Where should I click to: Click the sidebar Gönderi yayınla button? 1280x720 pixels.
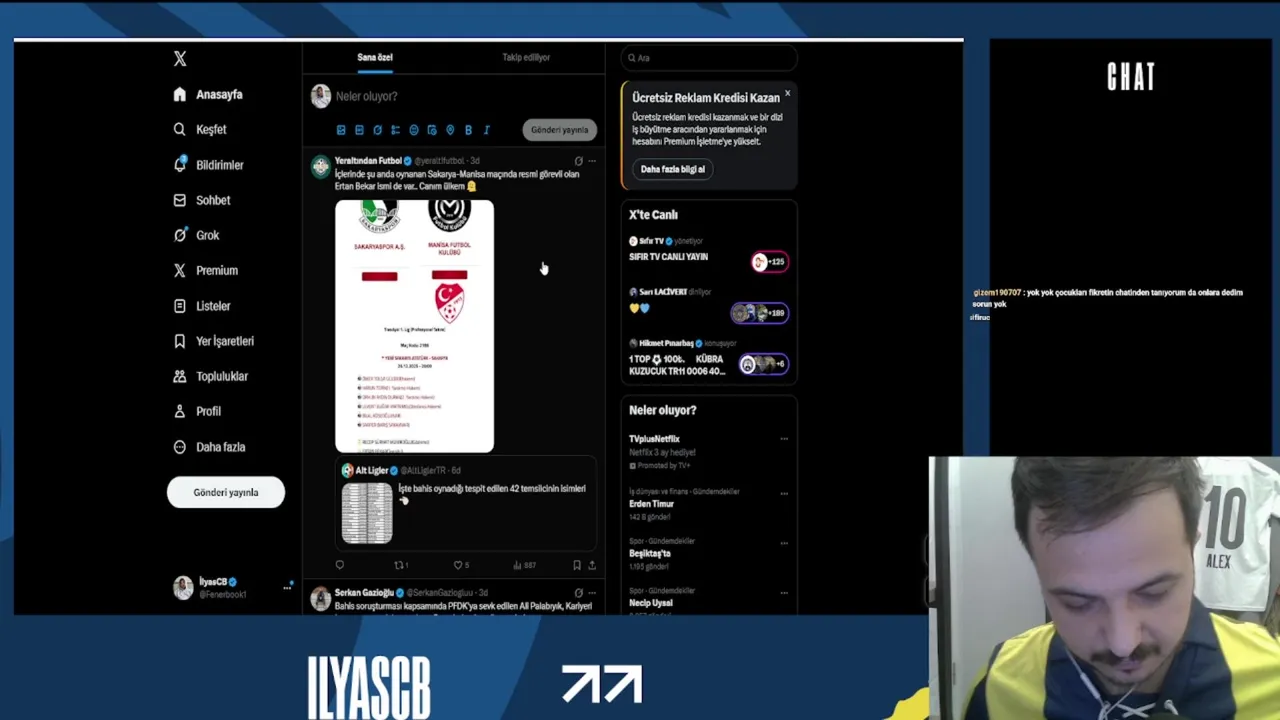pyautogui.click(x=226, y=492)
